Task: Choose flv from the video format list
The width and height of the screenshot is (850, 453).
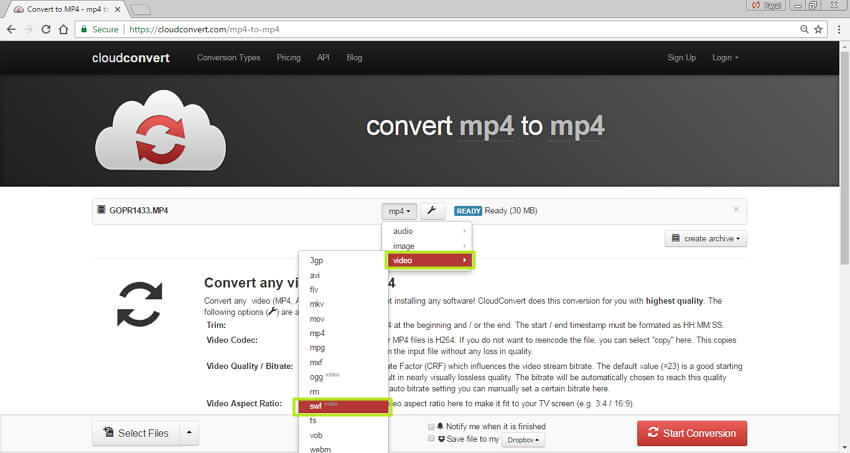Action: [x=343, y=289]
